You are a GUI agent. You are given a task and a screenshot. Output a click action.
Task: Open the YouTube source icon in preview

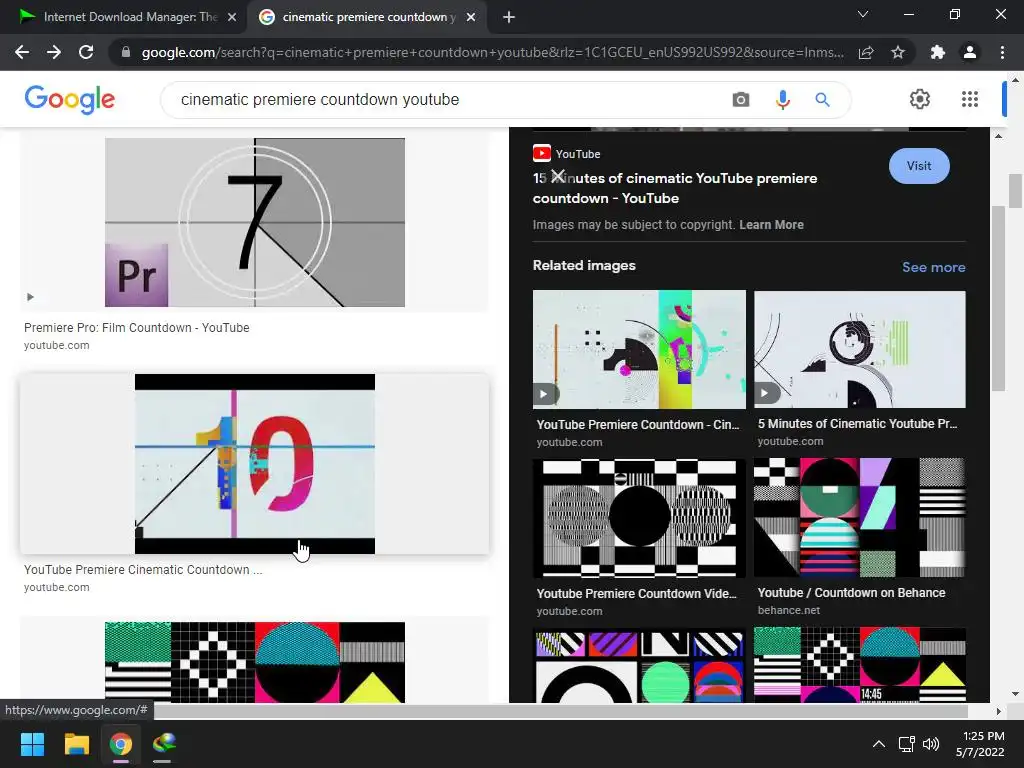[x=541, y=153]
